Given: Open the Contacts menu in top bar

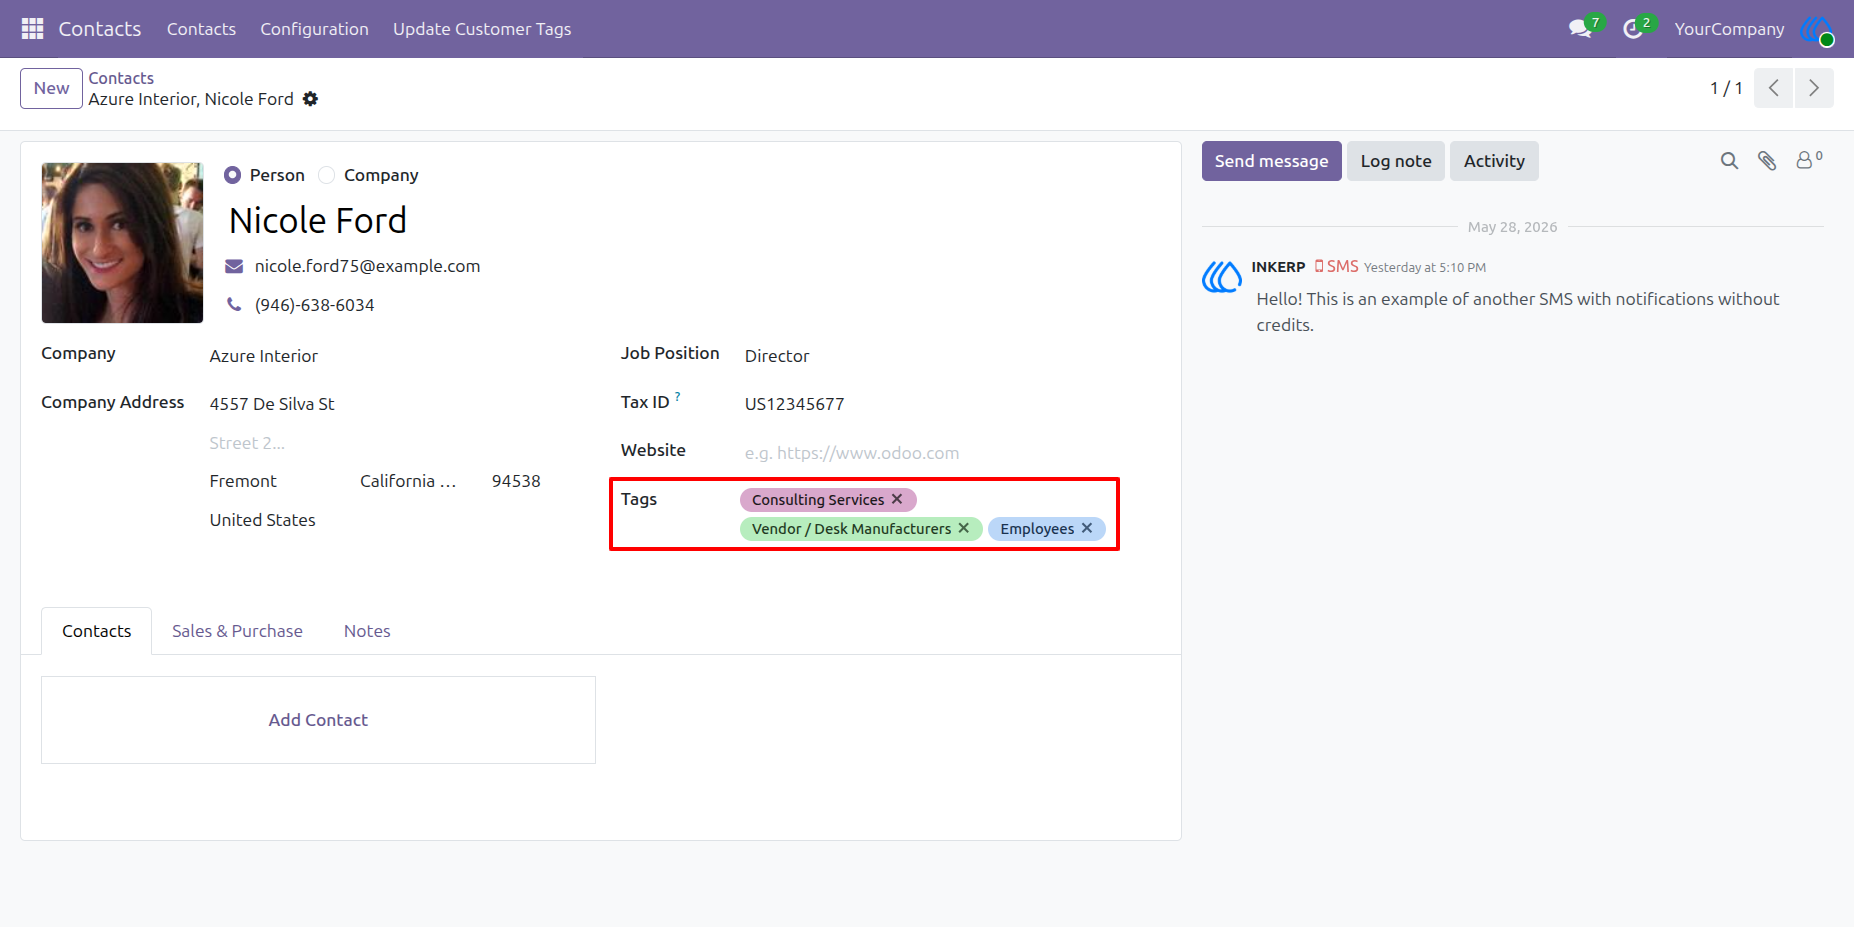Looking at the screenshot, I should coord(201,29).
